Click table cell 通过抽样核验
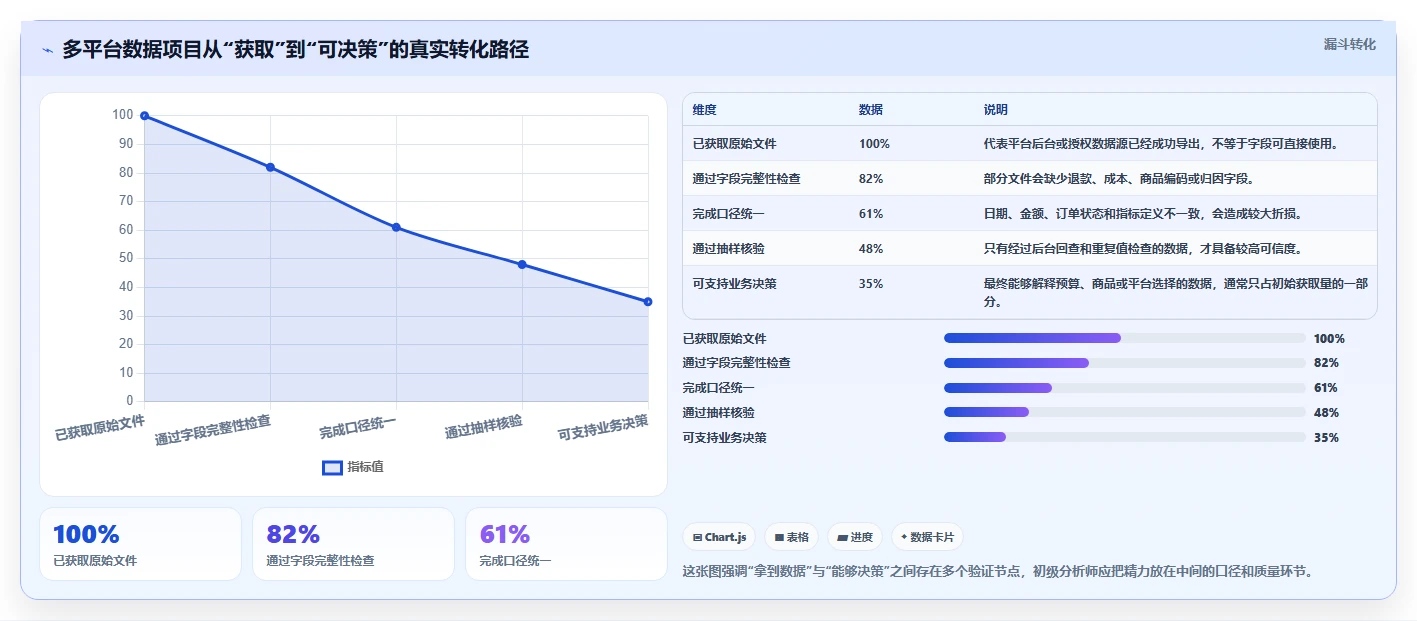 point(728,248)
